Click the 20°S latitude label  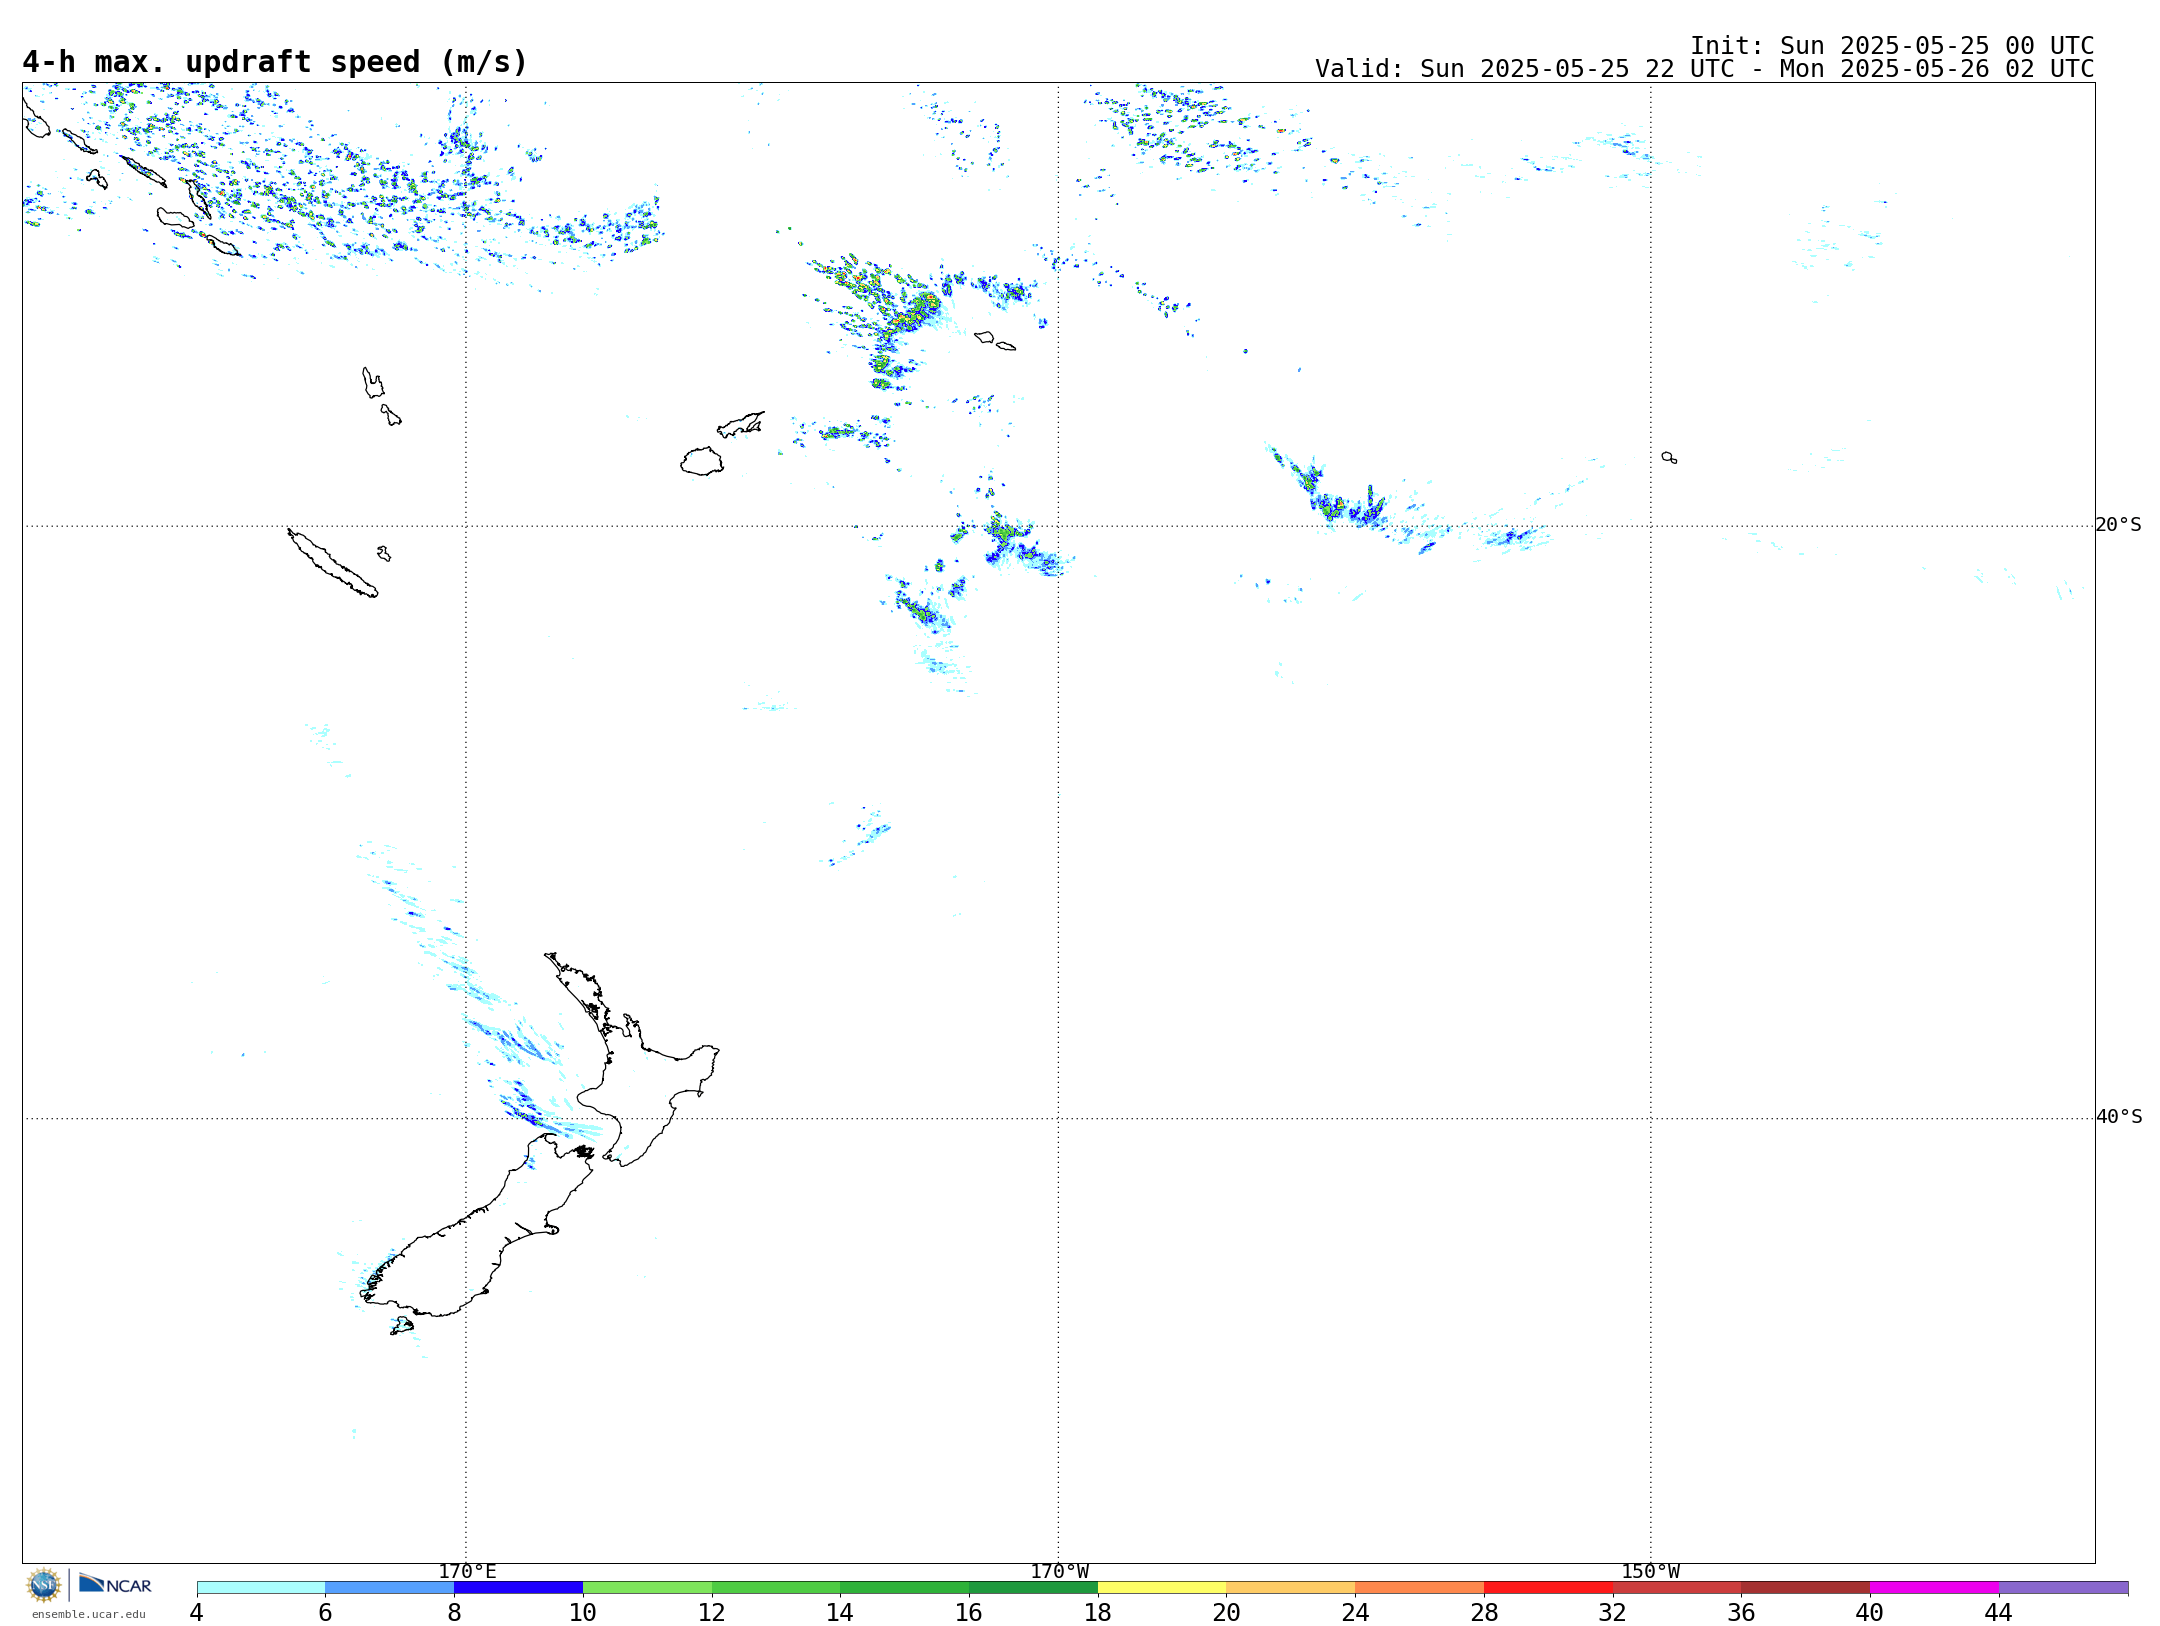click(x=2119, y=525)
